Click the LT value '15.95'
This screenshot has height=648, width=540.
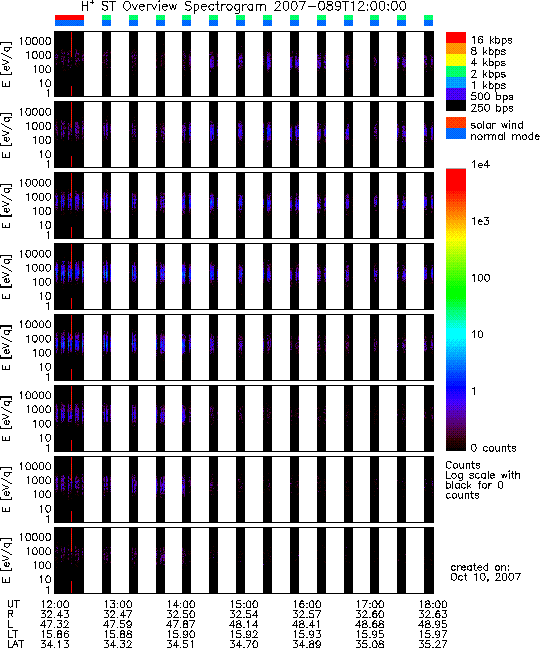pyautogui.click(x=370, y=634)
